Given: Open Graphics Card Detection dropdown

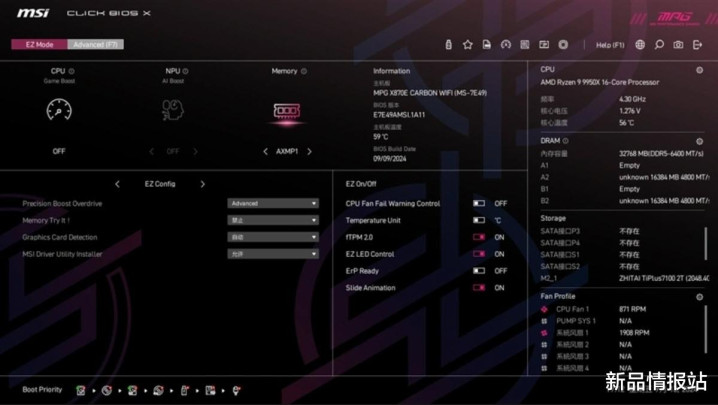Looking at the screenshot, I should [273, 237].
